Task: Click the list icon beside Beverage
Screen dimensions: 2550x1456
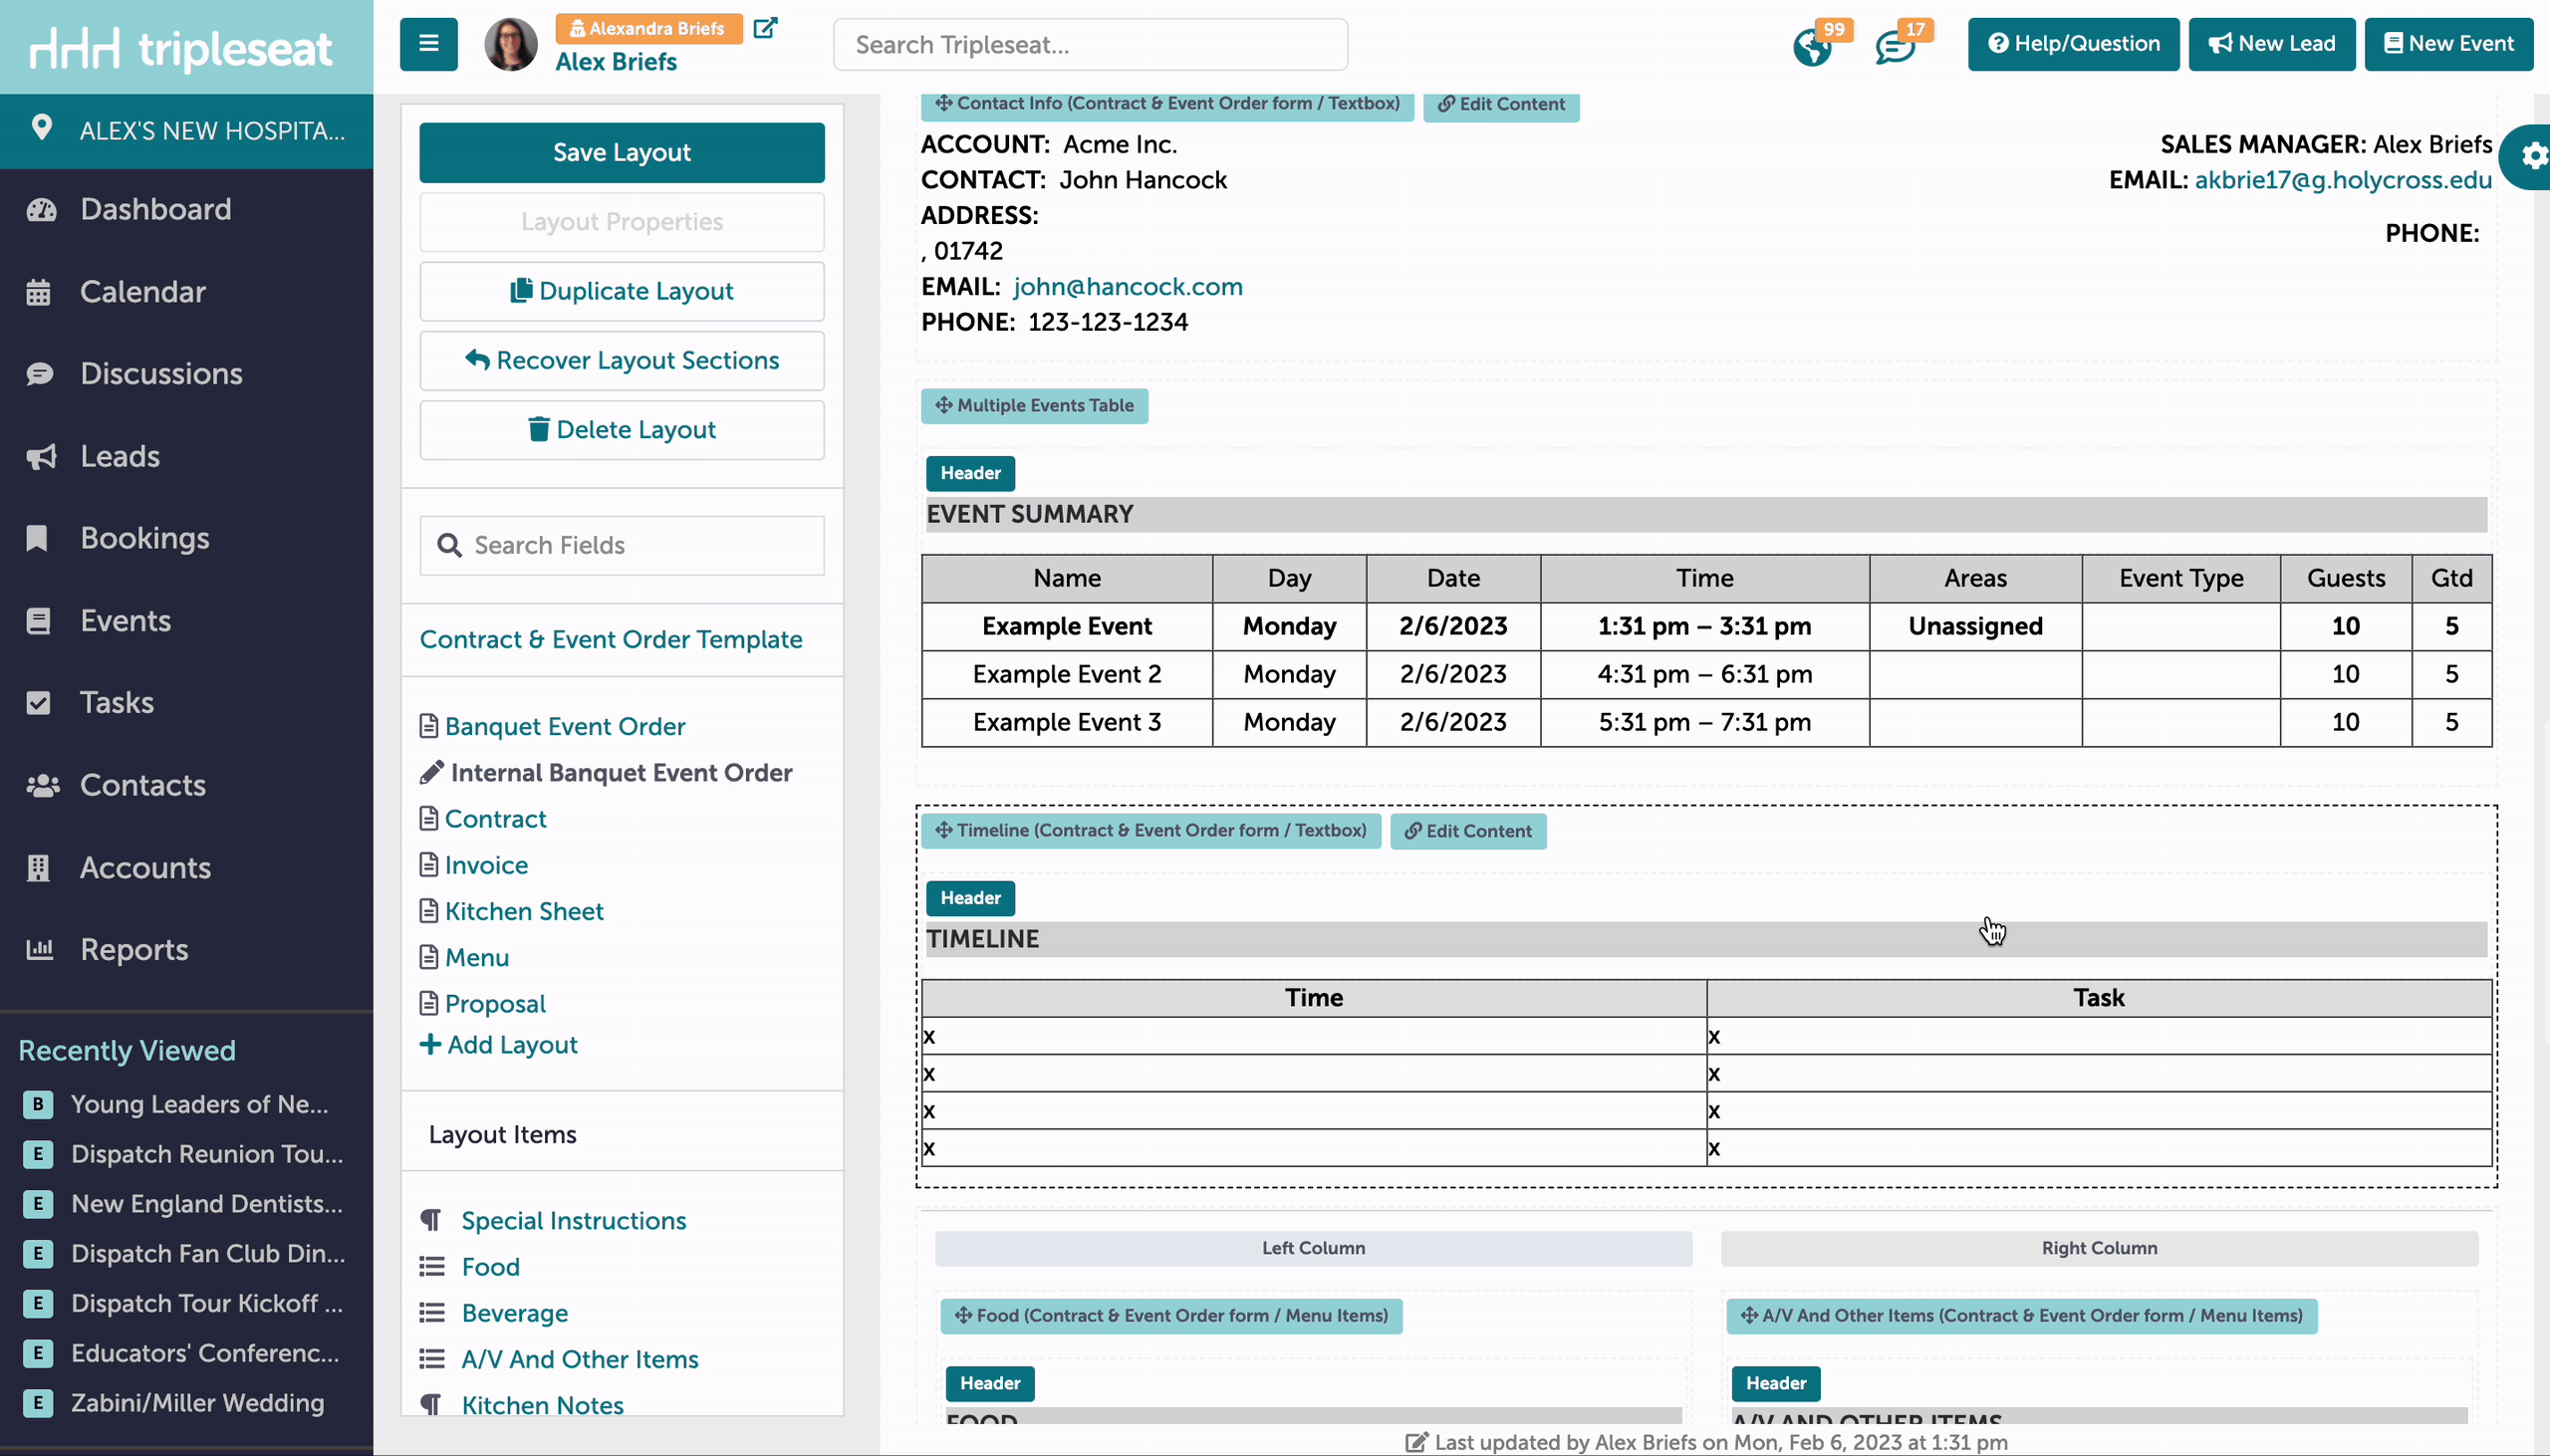Action: pos(432,1313)
